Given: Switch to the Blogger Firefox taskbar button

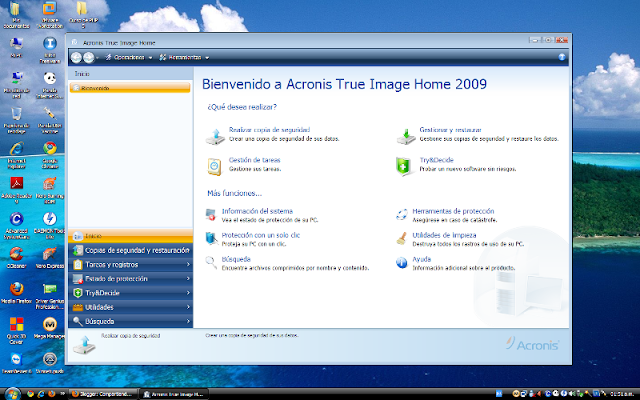Looking at the screenshot, I should point(103,394).
